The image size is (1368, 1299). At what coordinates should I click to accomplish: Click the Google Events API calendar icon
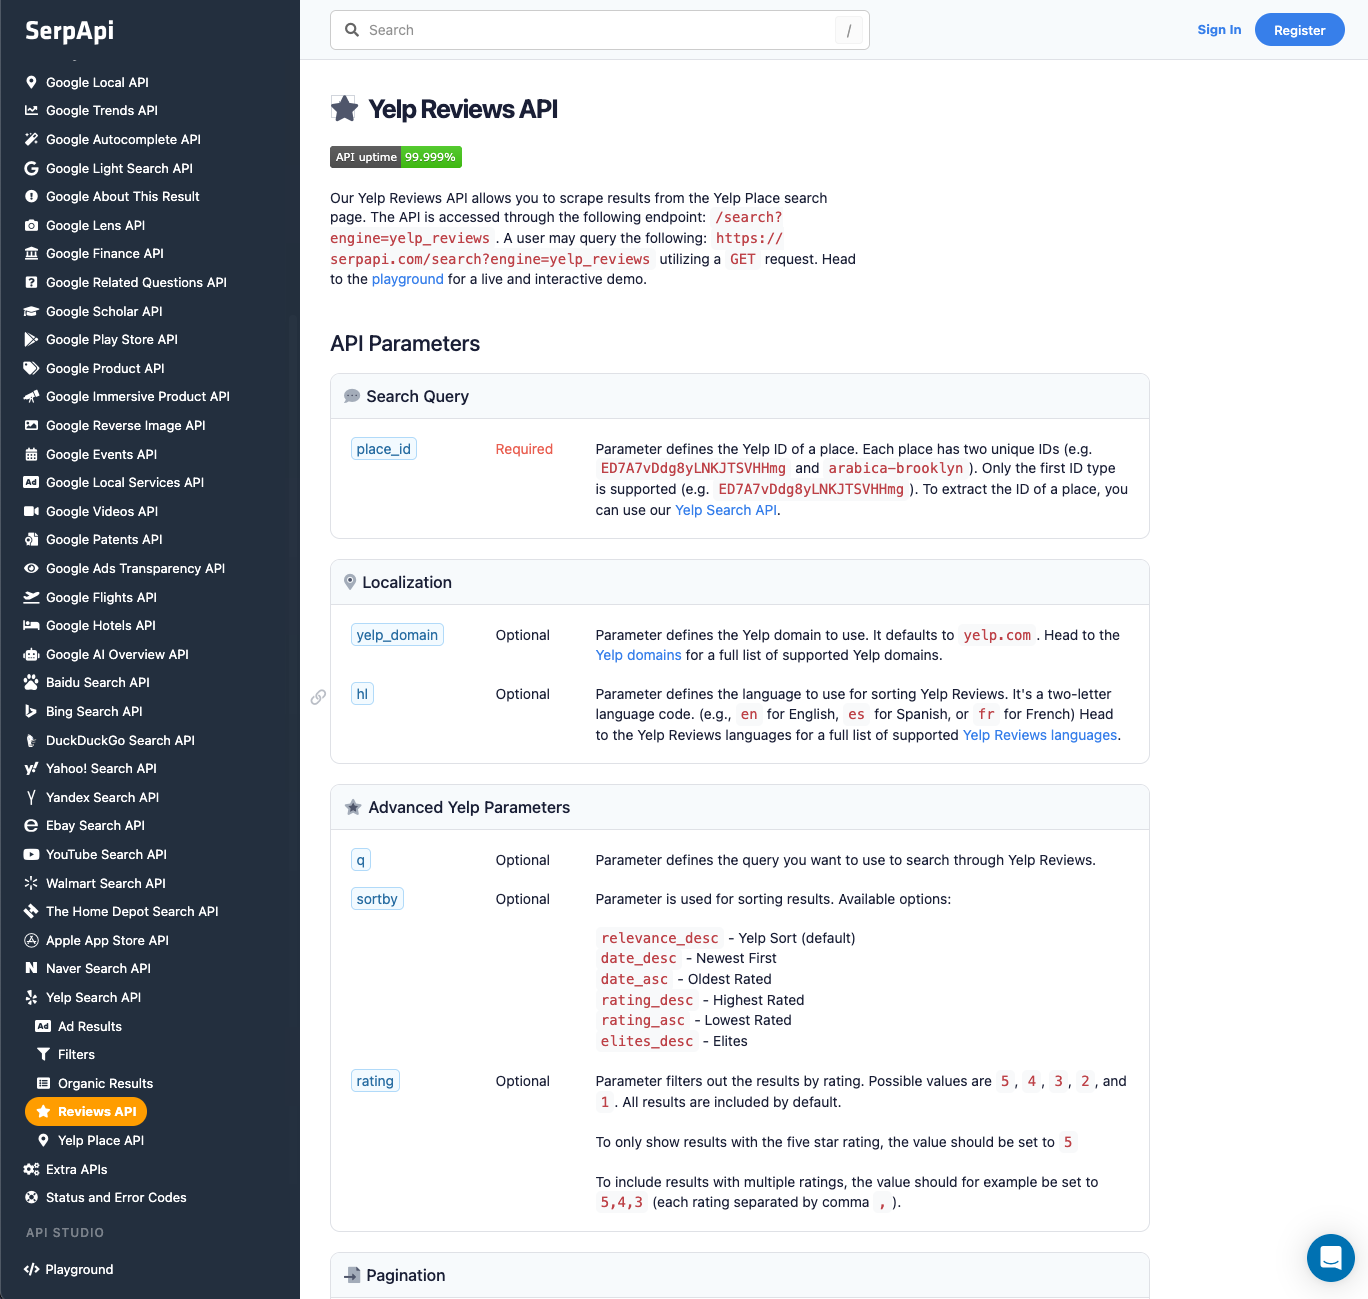click(x=31, y=454)
